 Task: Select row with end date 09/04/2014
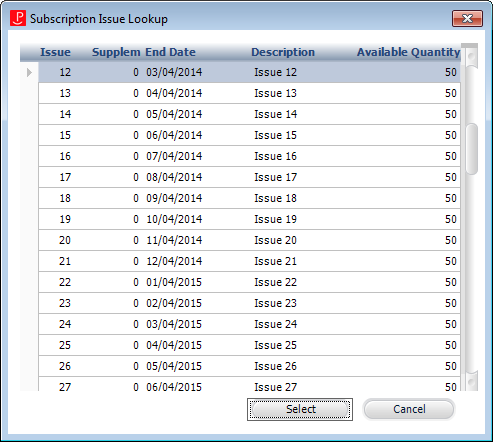[x=249, y=198]
